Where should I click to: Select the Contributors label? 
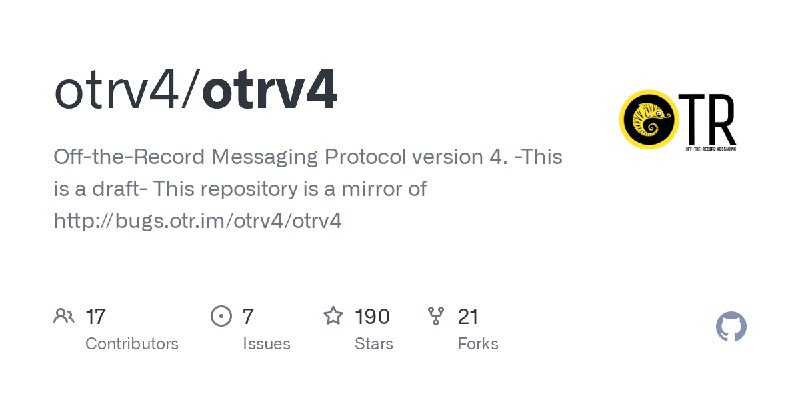[x=132, y=343]
